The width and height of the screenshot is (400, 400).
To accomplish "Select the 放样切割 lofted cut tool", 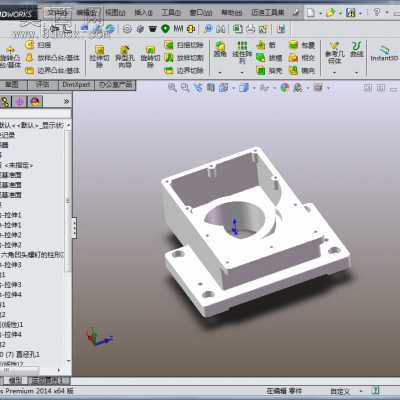I will [x=183, y=58].
